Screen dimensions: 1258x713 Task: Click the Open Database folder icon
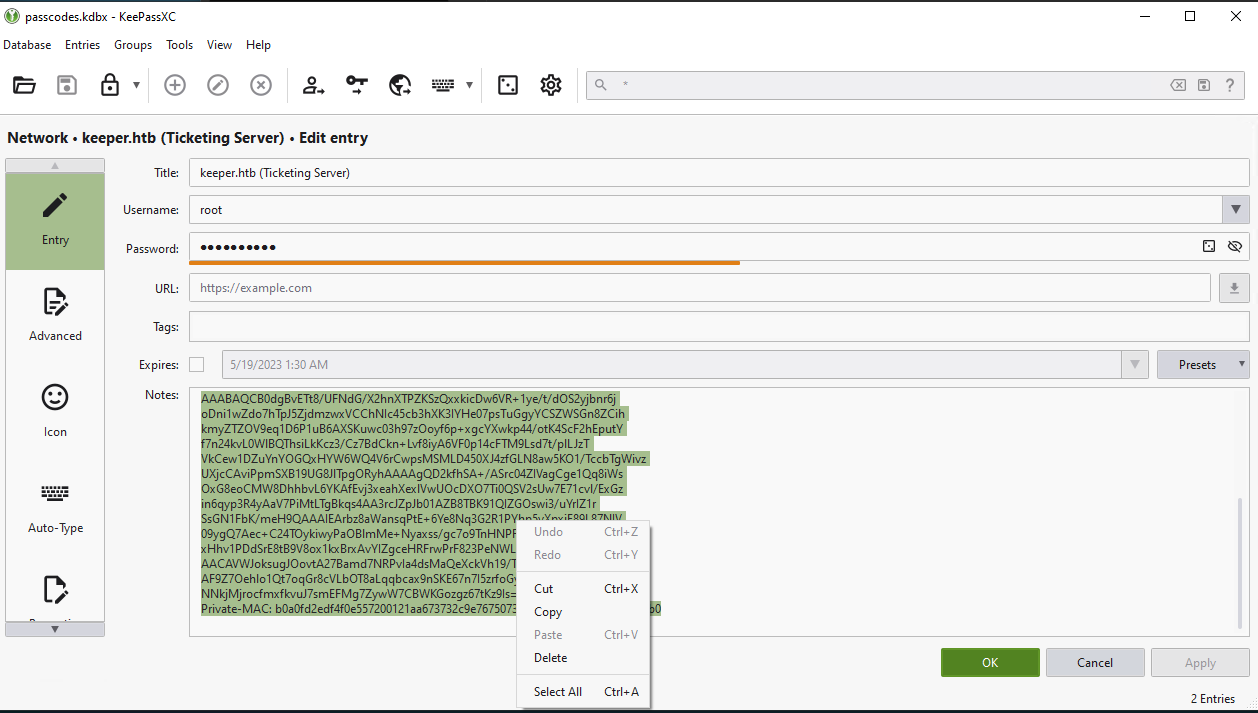pyautogui.click(x=24, y=85)
